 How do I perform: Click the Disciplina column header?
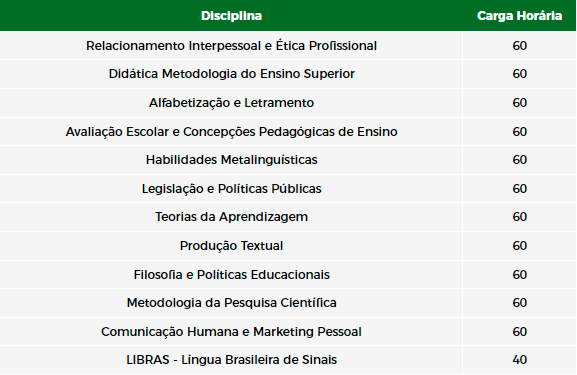[231, 16]
